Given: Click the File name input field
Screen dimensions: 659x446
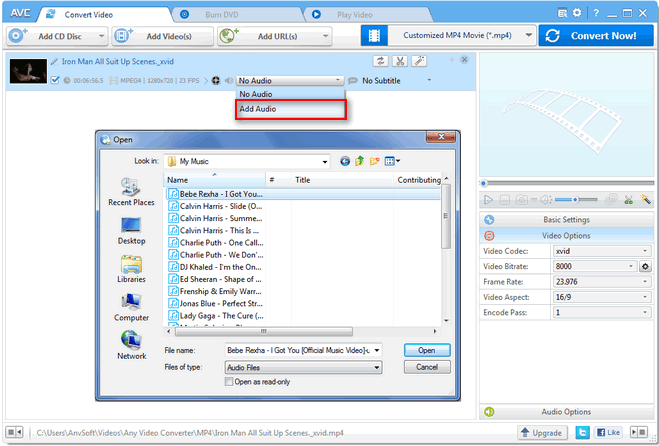Looking at the screenshot, I should [x=303, y=350].
